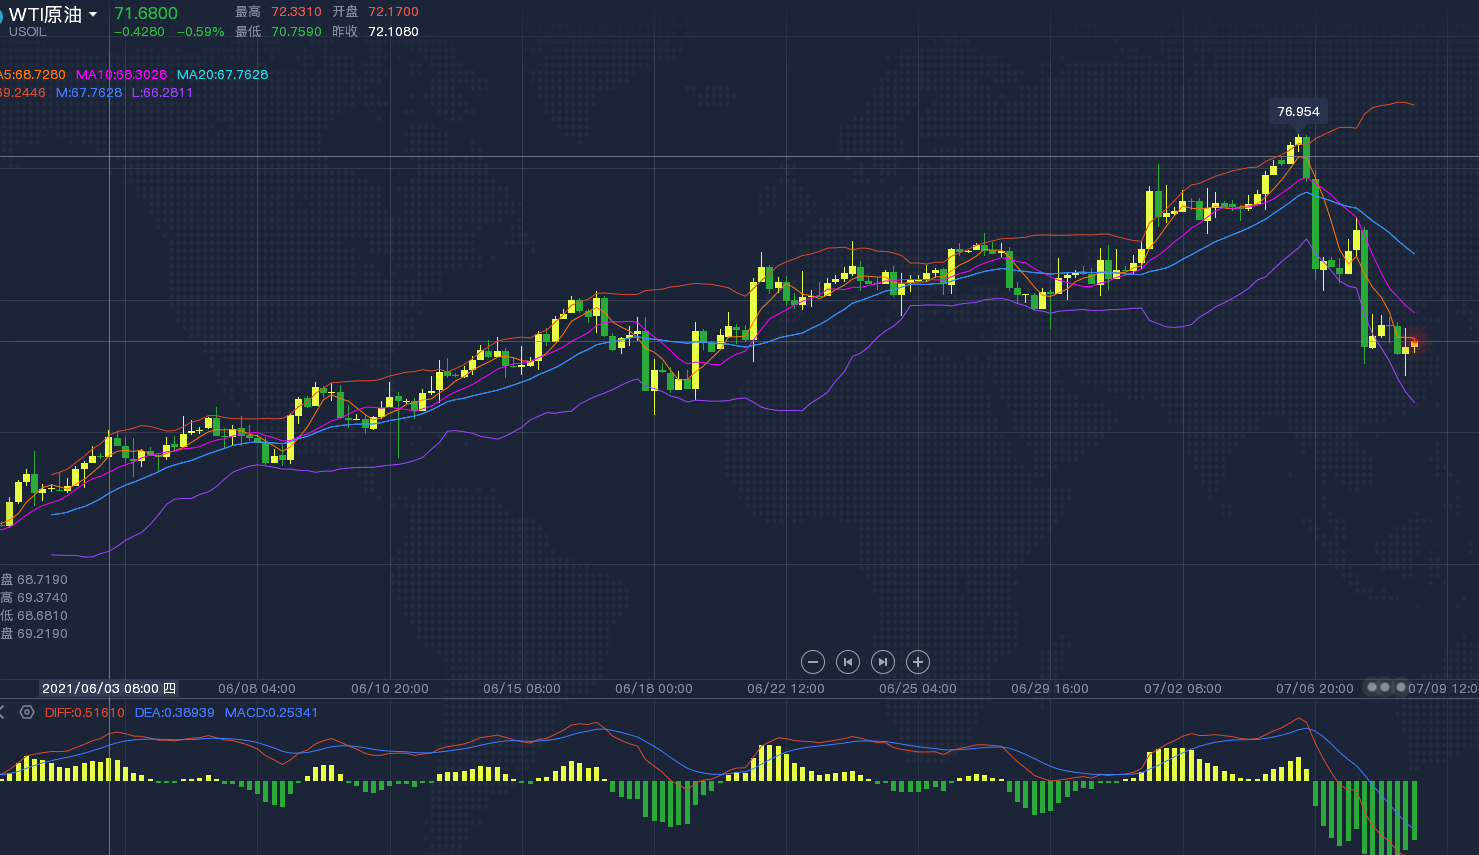
Task: Click the DEA value in MACD legend
Action: (x=174, y=713)
